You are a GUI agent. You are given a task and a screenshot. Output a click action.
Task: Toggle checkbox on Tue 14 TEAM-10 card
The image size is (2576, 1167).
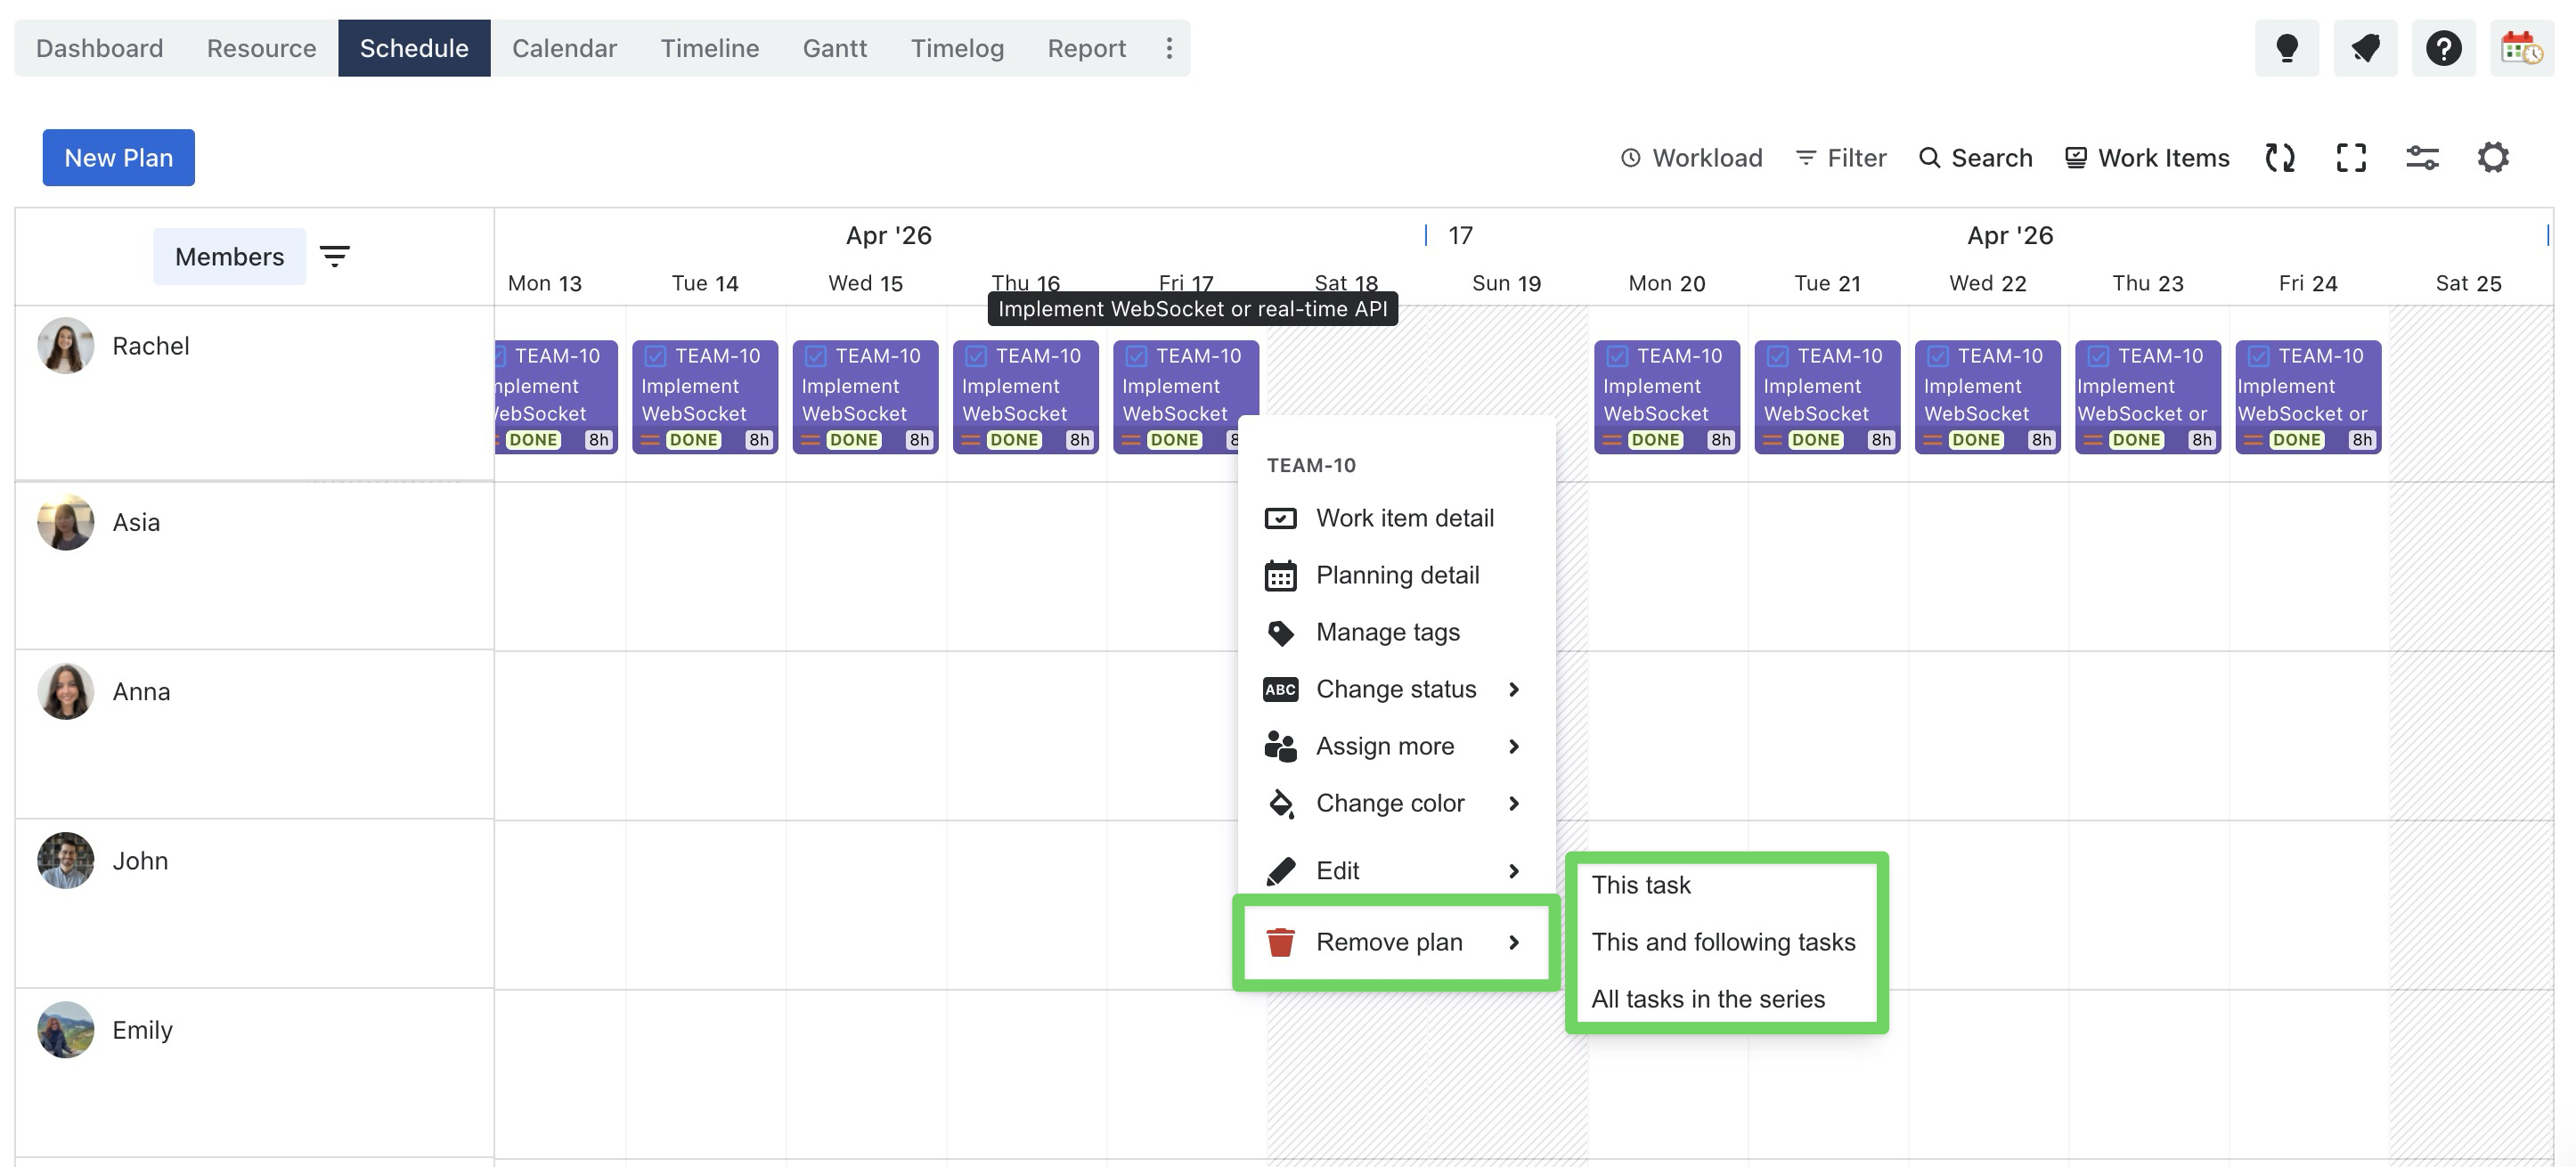[655, 356]
